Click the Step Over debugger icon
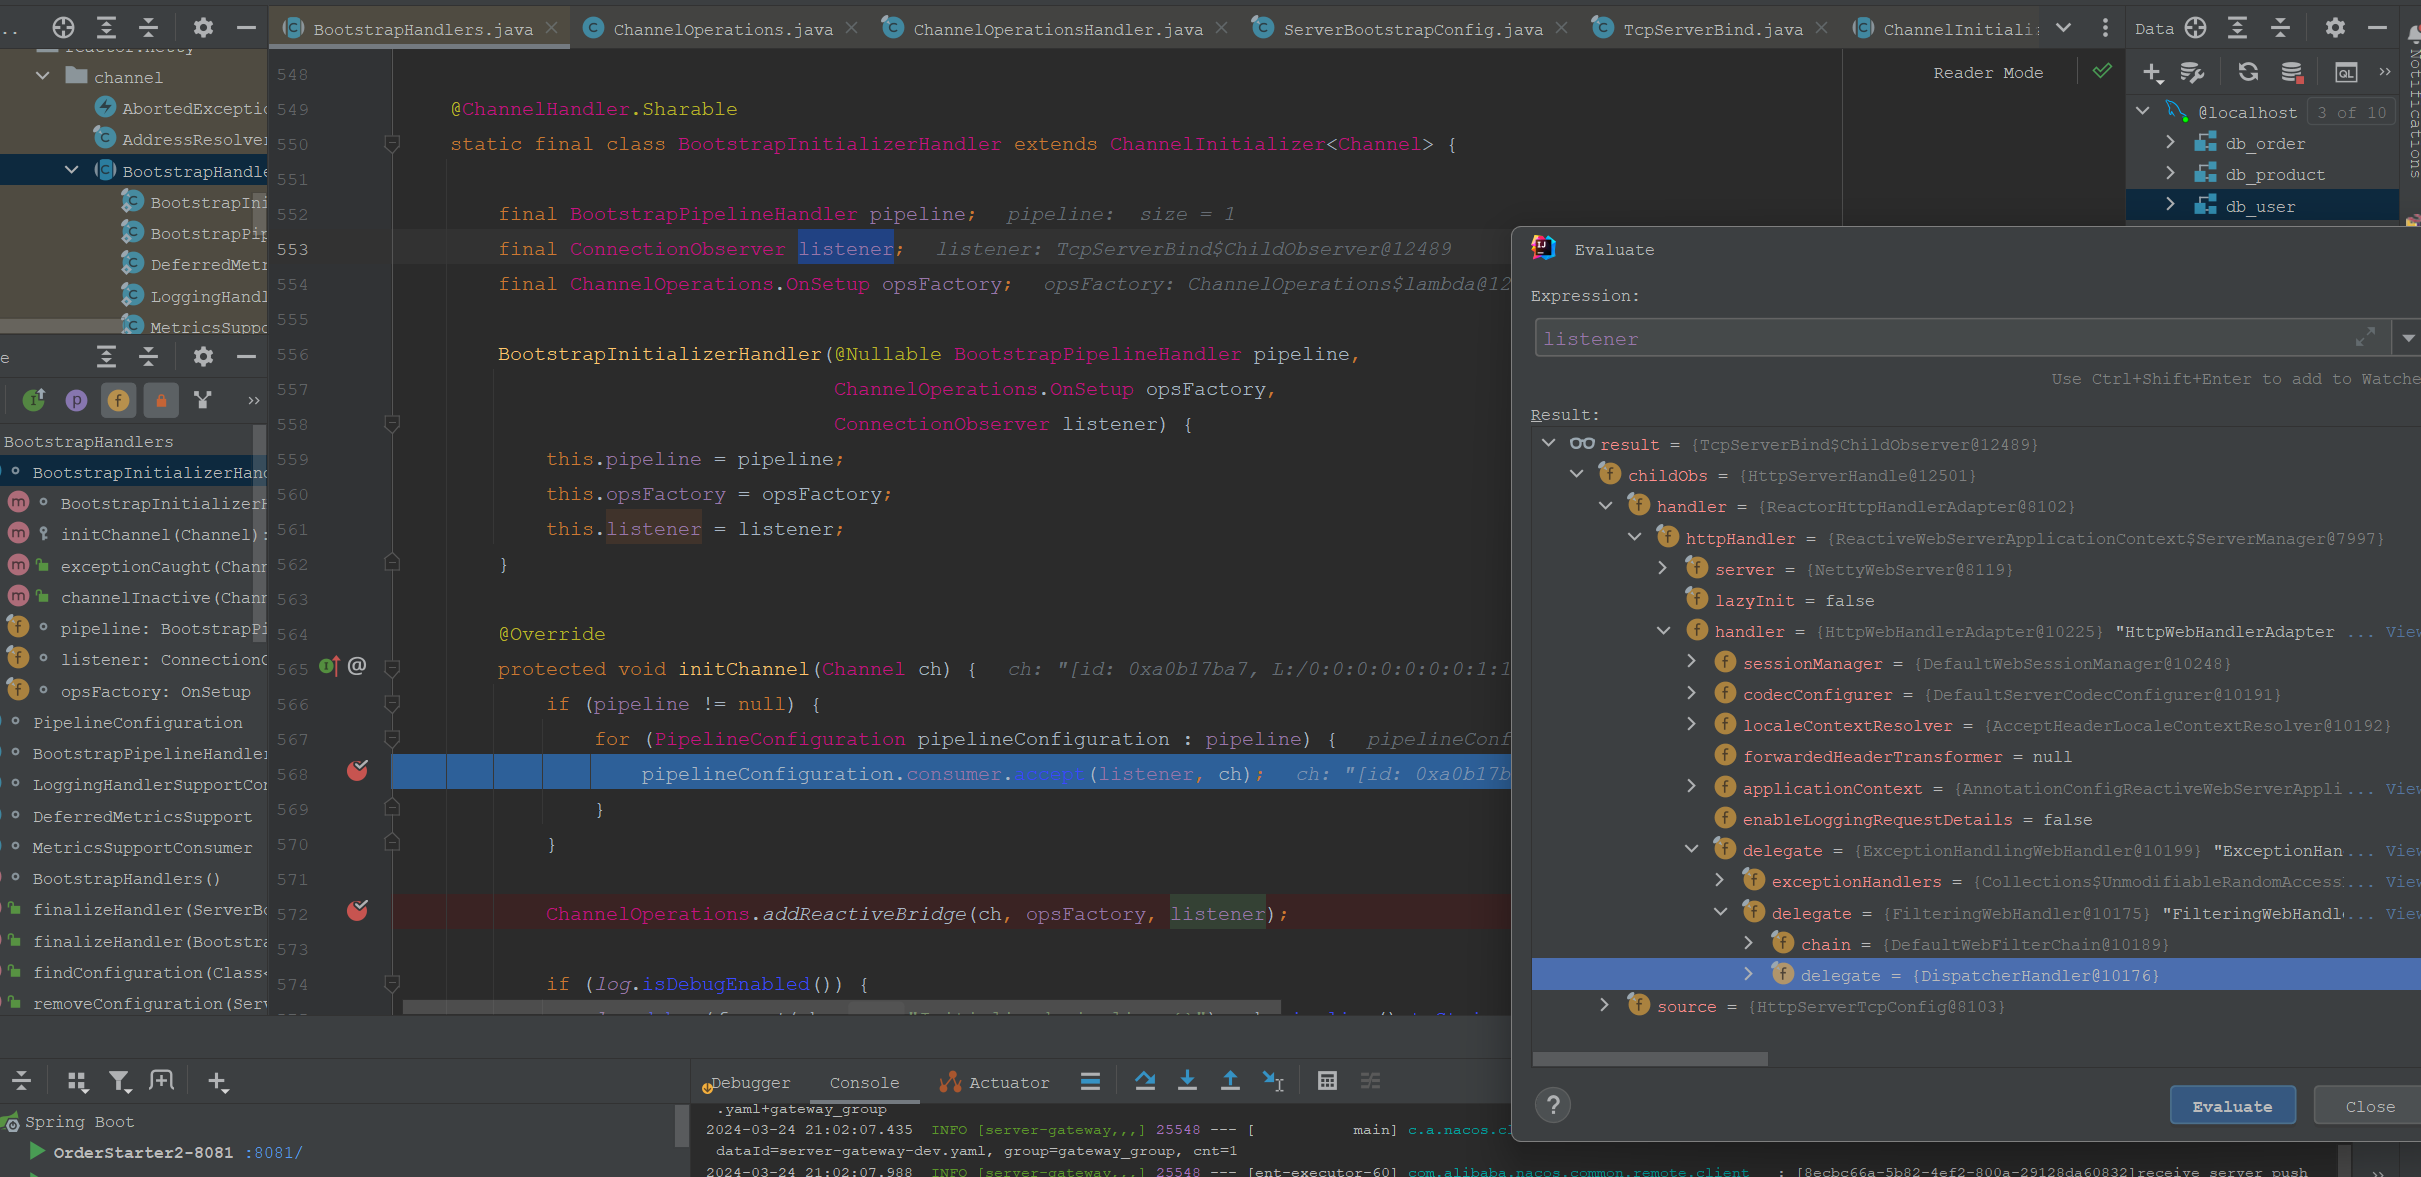2421x1177 pixels. [x=1145, y=1081]
